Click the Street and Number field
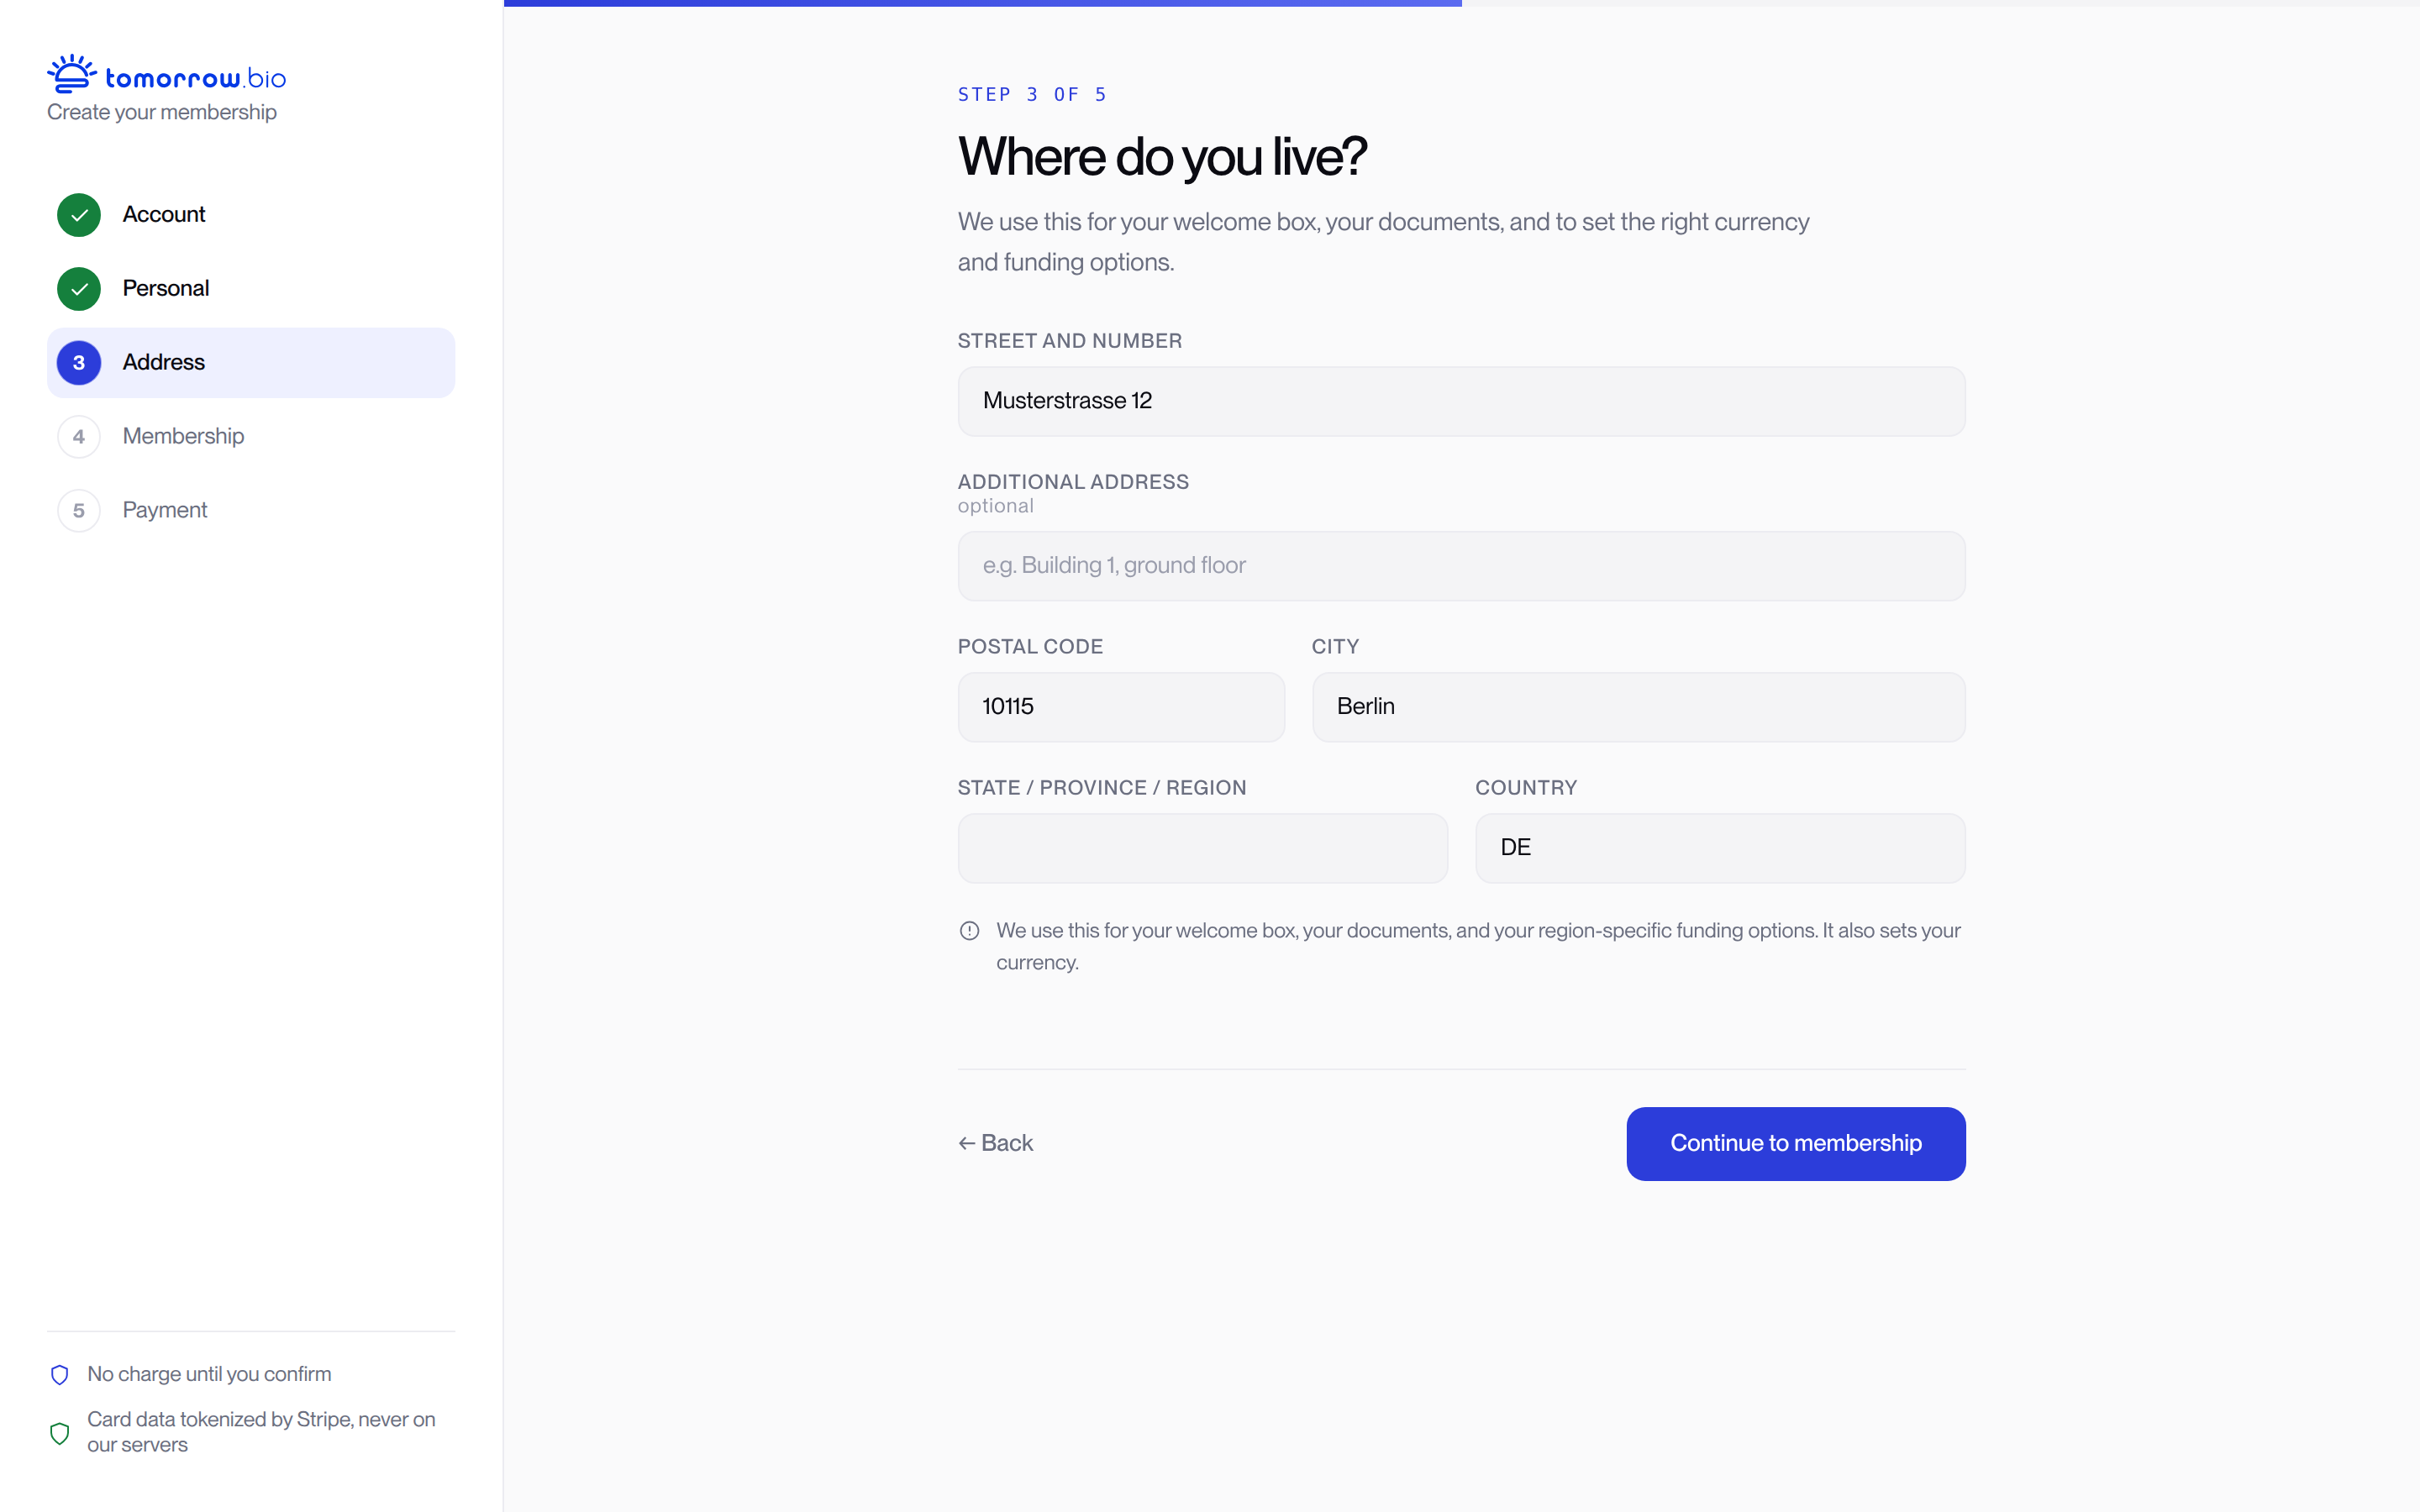The height and width of the screenshot is (1512, 2420). [1461, 401]
